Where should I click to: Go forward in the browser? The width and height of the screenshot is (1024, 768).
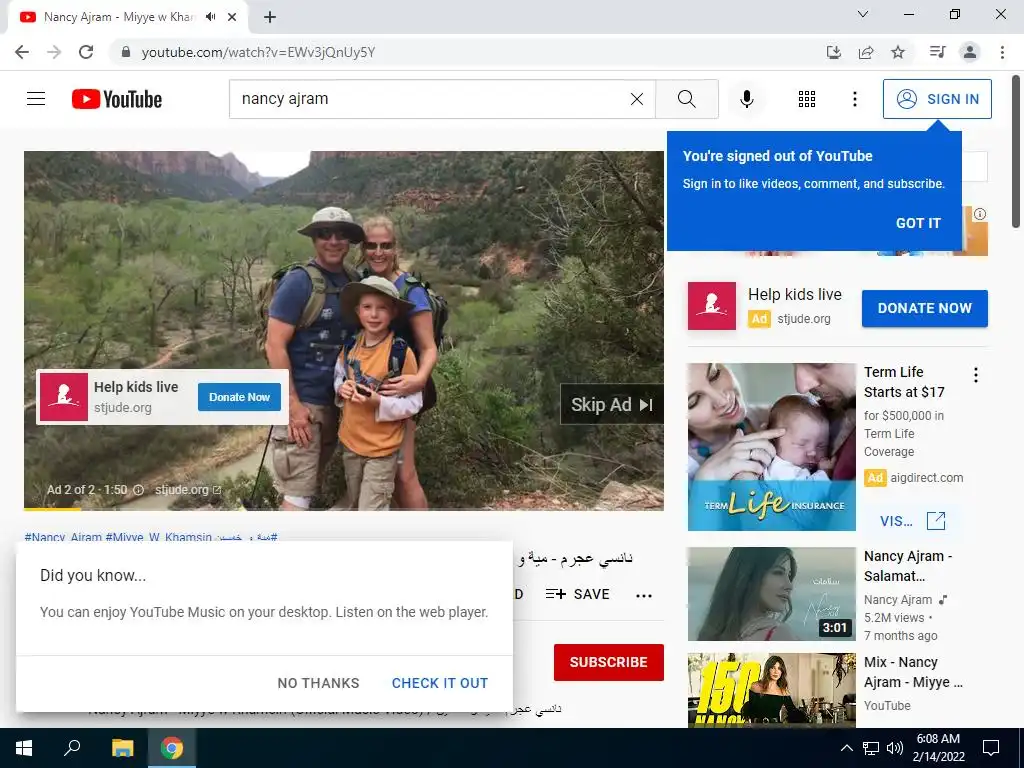pos(54,52)
